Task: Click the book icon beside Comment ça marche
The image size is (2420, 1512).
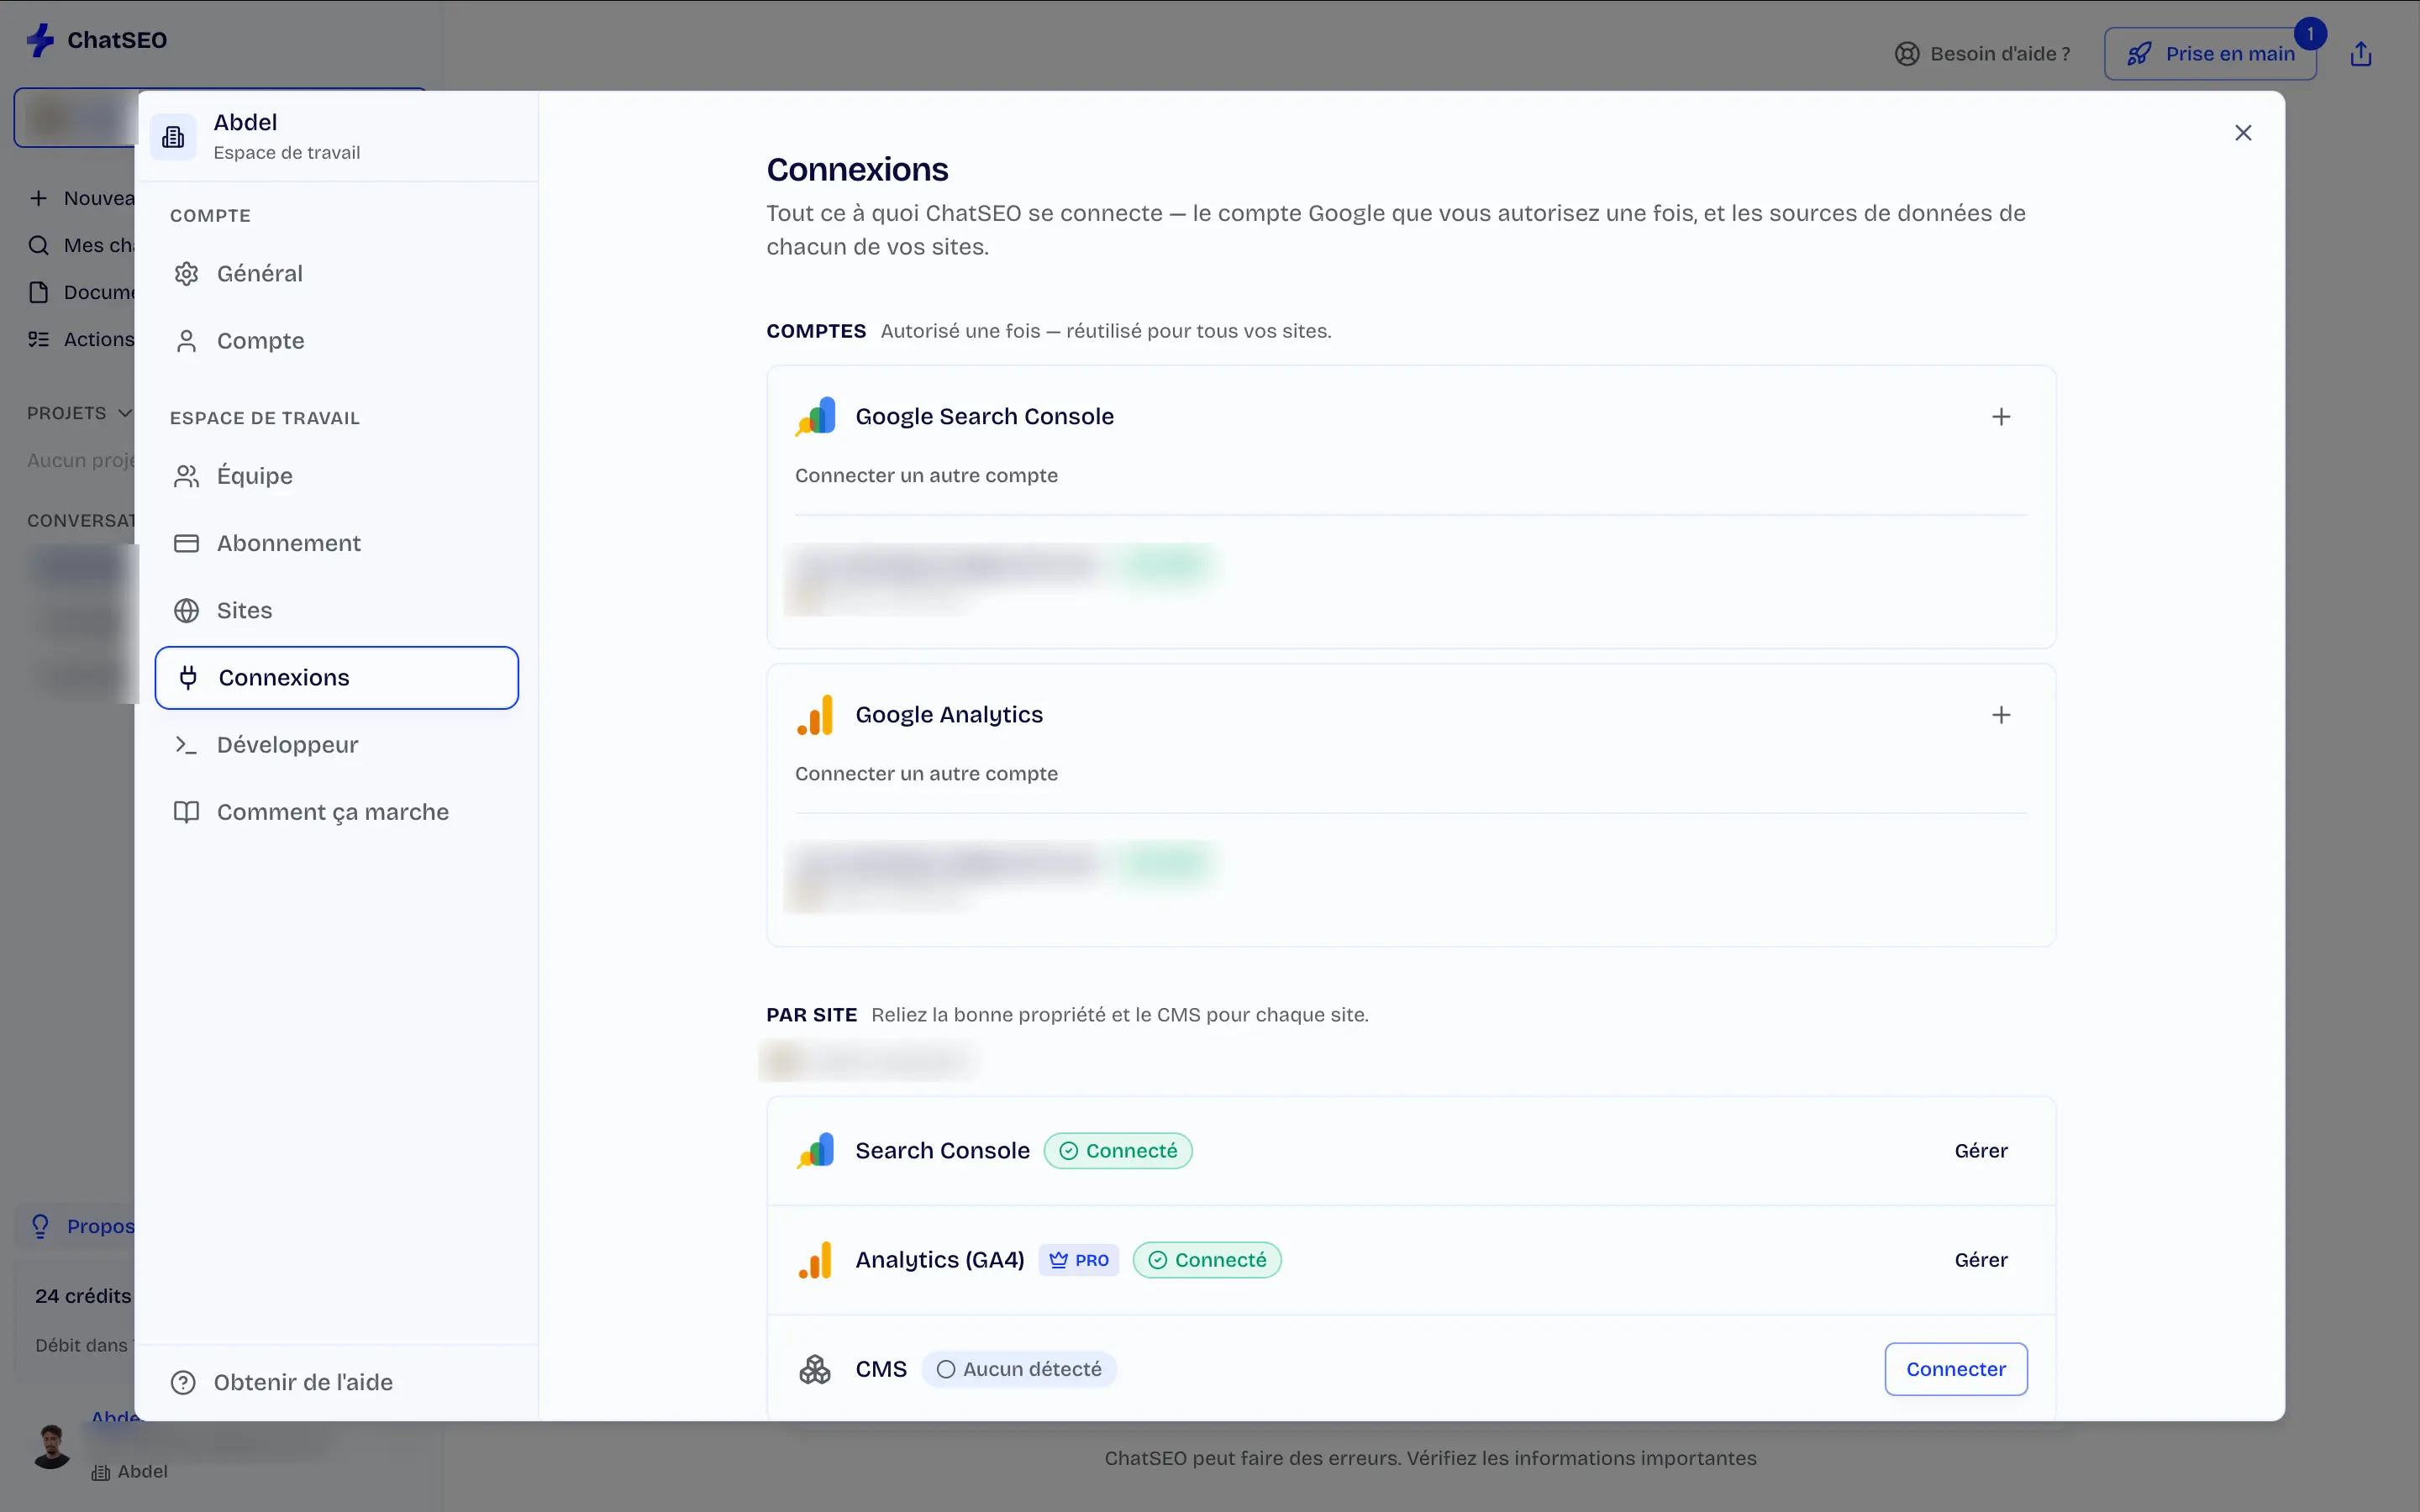Action: click(186, 812)
